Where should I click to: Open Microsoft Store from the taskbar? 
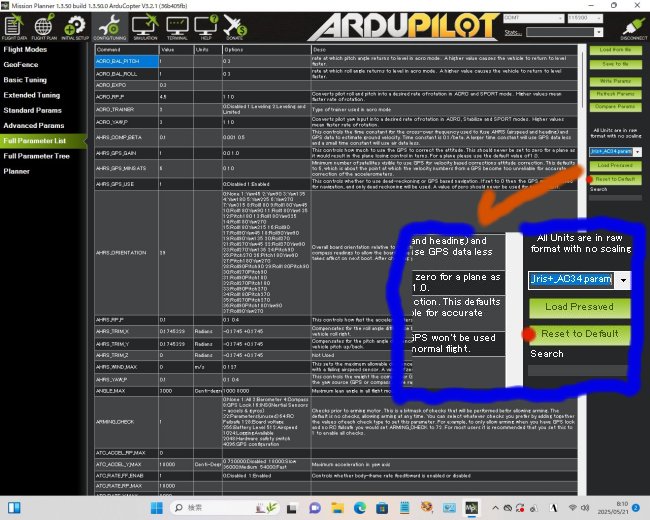382,508
